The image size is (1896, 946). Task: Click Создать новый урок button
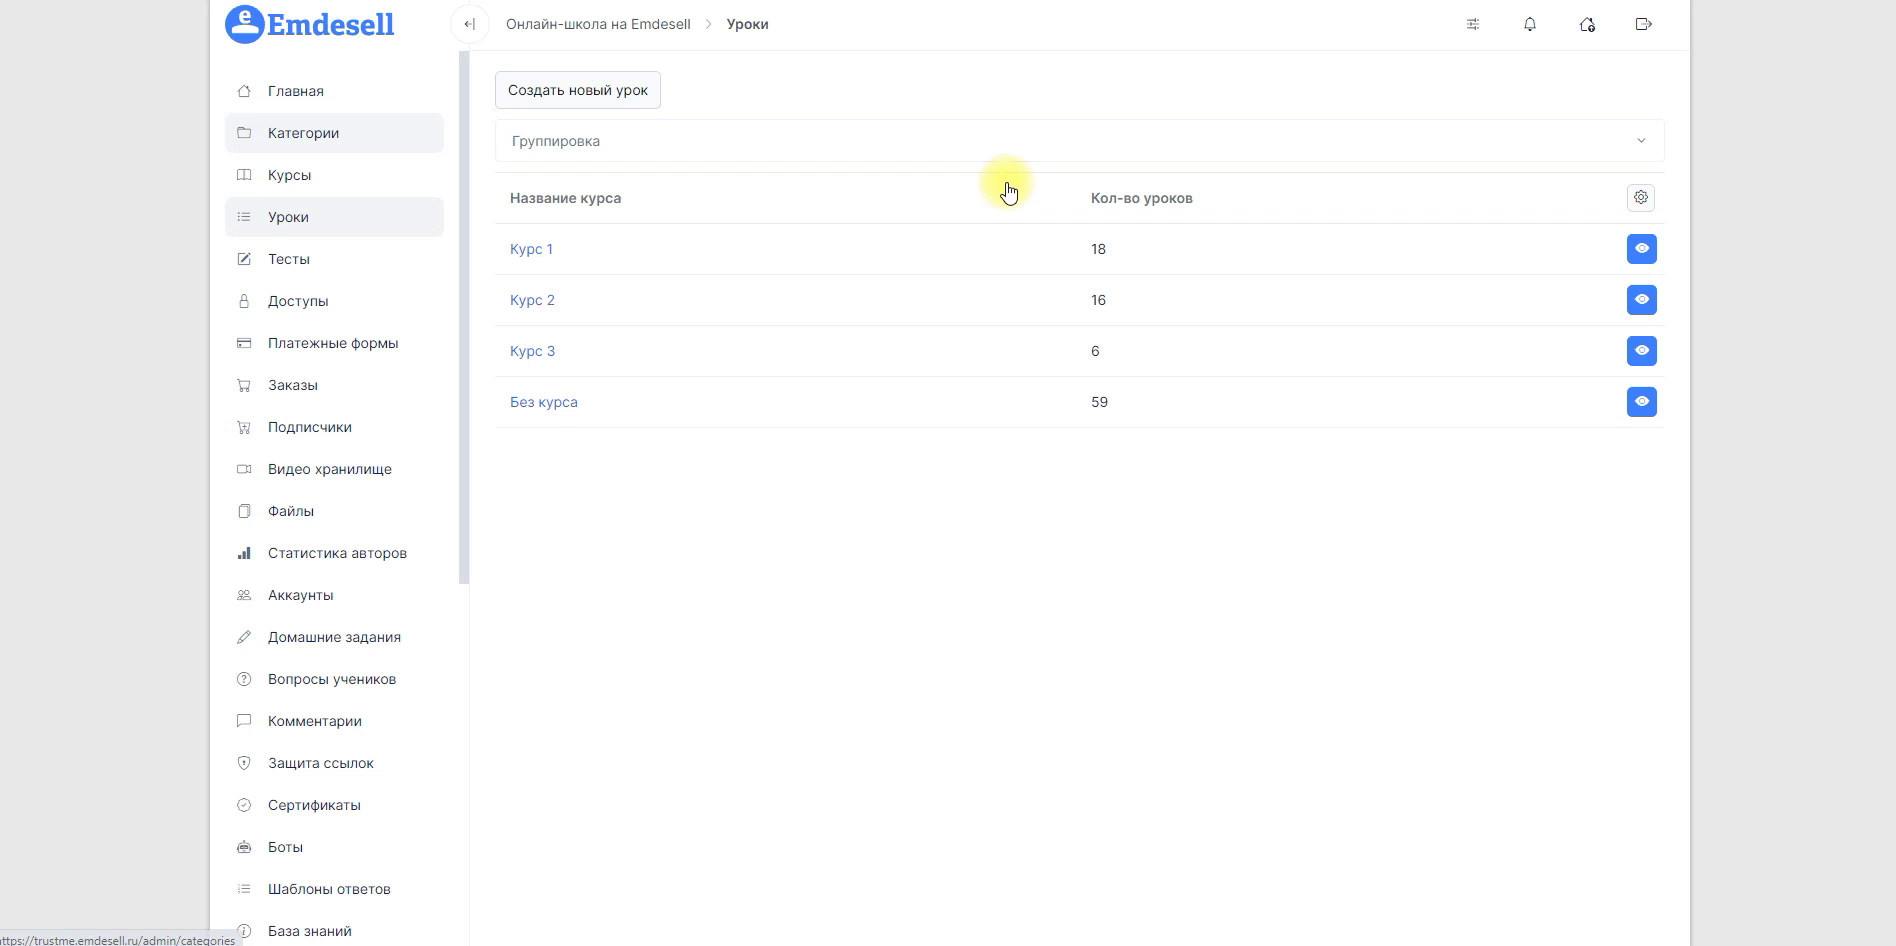(577, 90)
